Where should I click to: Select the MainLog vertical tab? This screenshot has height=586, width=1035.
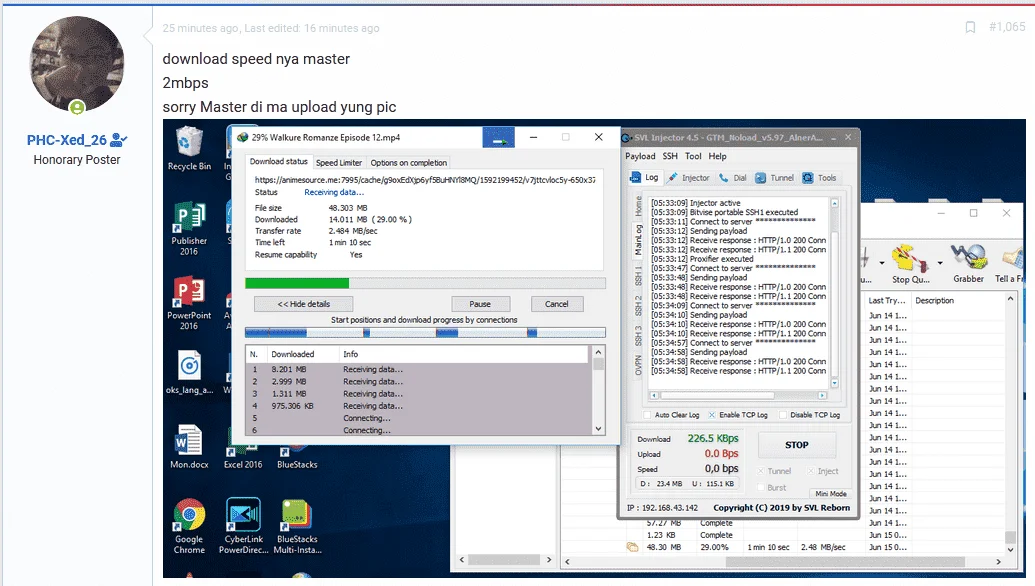pyautogui.click(x=638, y=240)
